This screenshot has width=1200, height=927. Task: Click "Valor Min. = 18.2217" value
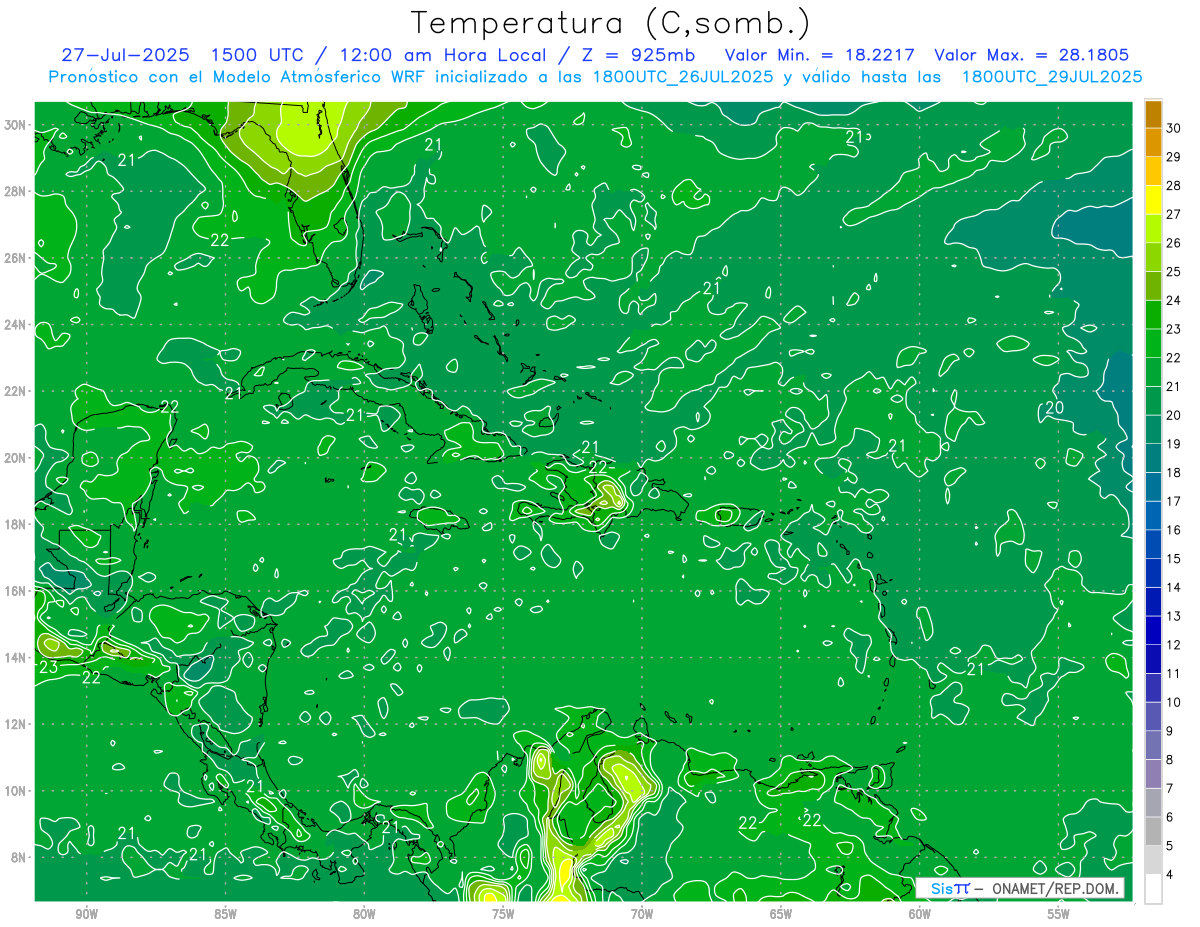(x=820, y=55)
